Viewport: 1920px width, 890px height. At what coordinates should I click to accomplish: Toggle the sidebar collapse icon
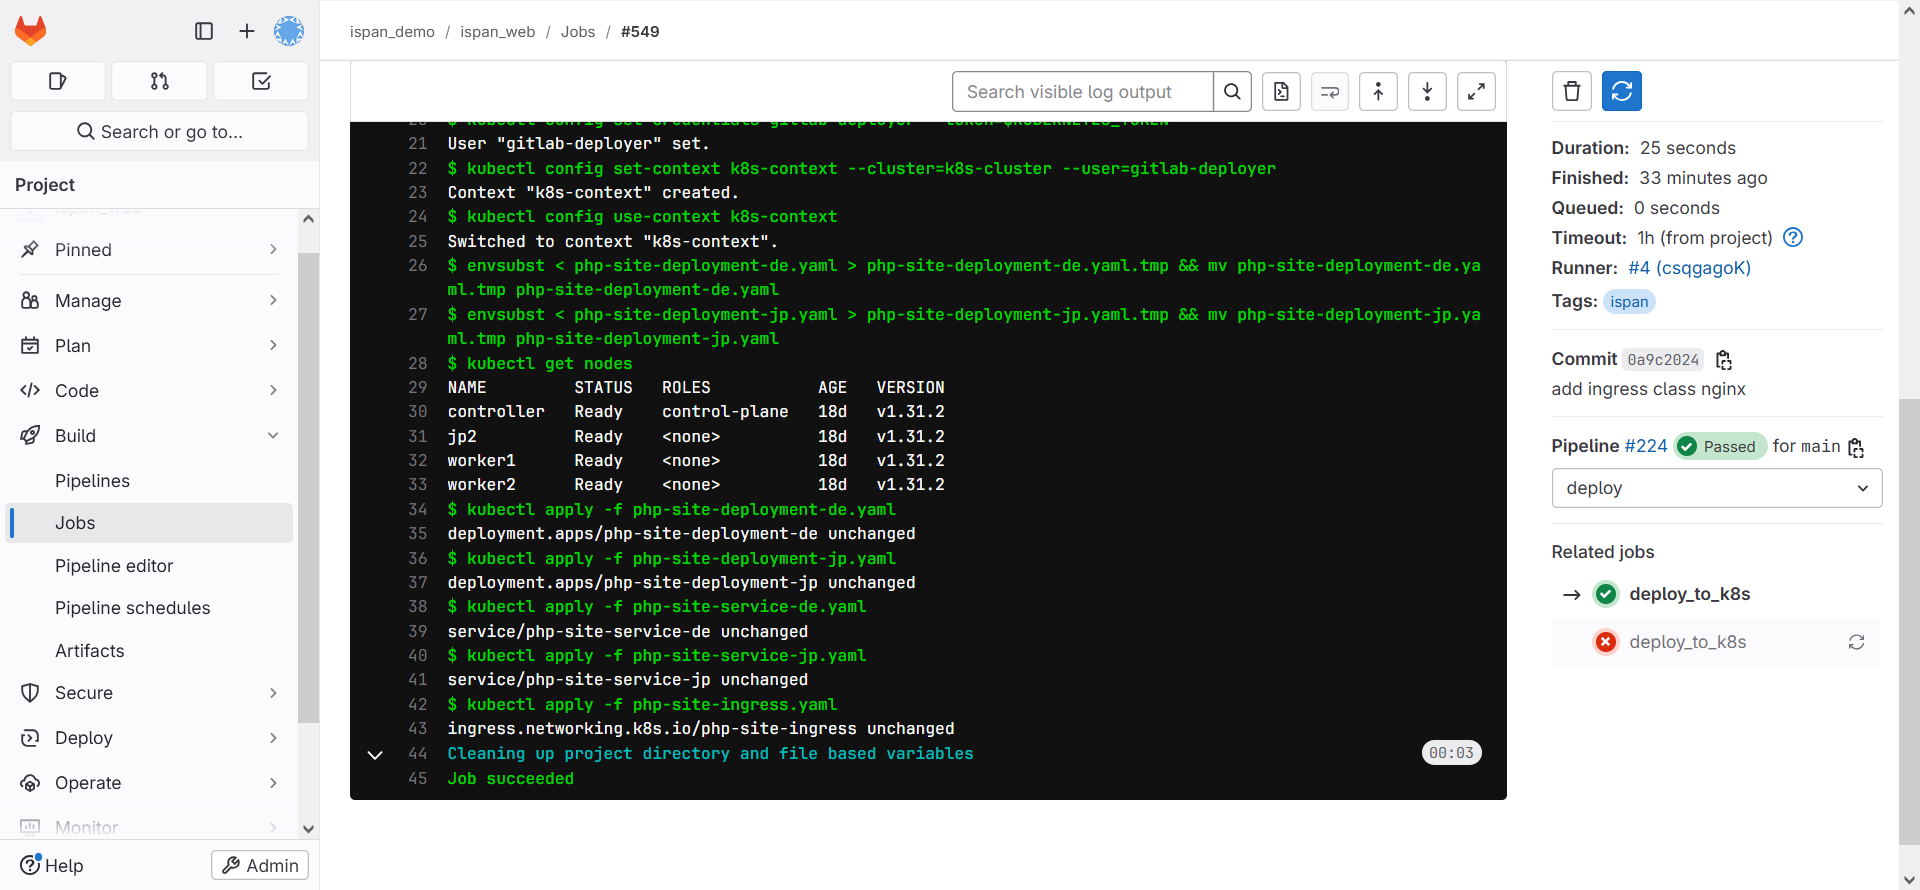[204, 31]
